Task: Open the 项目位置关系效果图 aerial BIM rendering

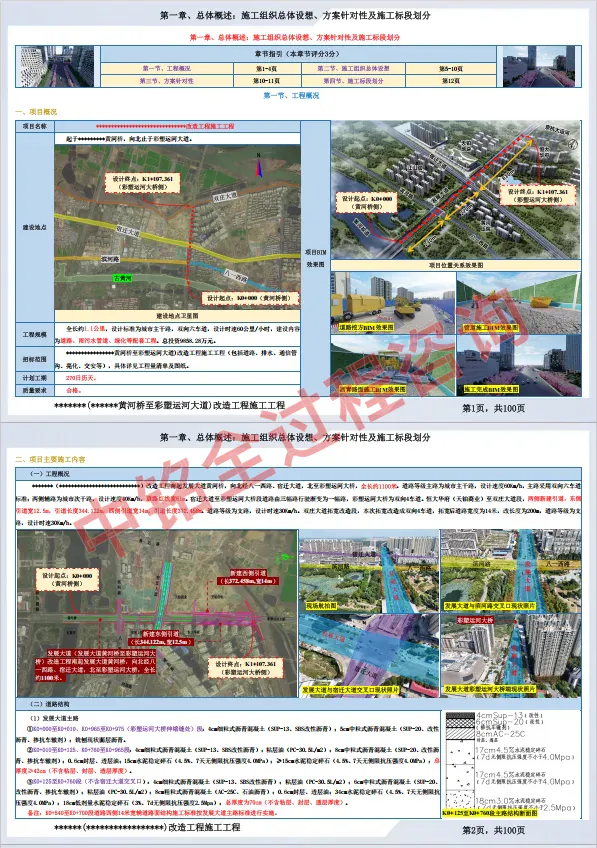Action: pos(456,190)
